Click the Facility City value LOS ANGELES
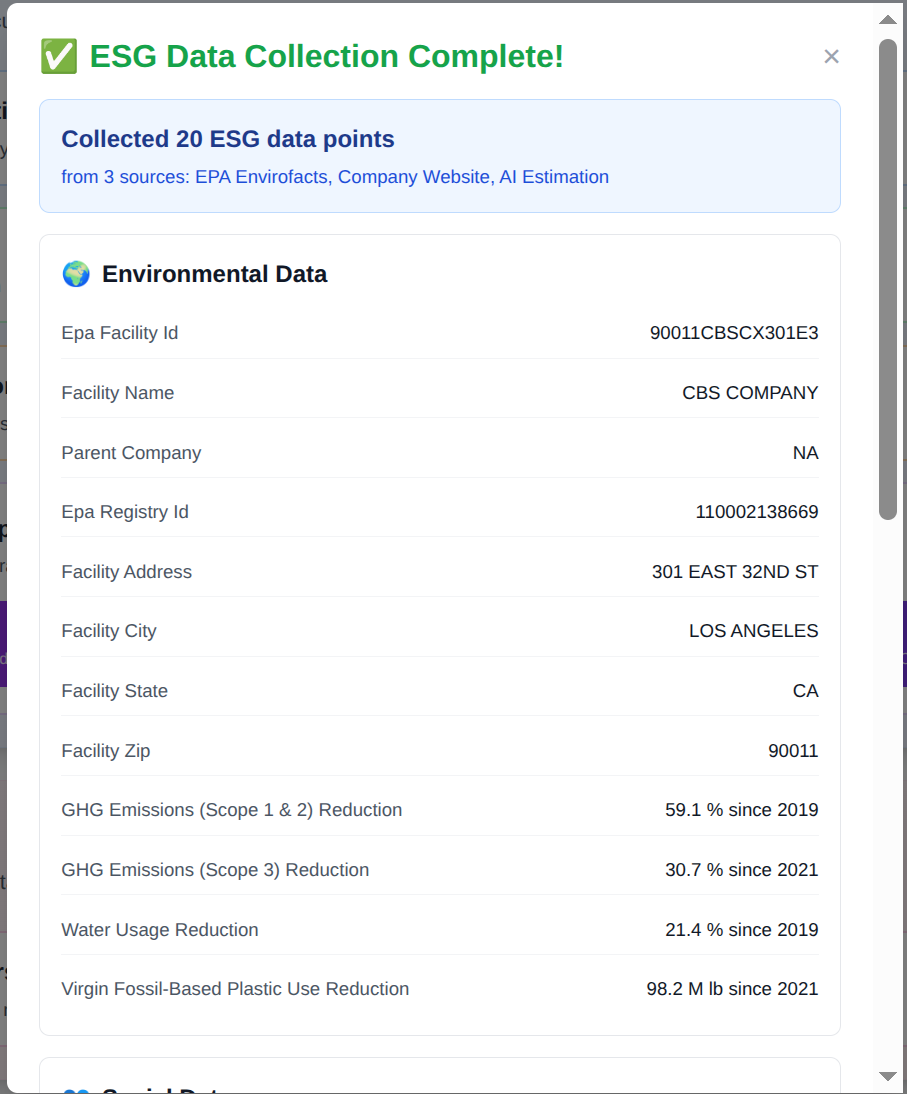907x1094 pixels. coord(753,631)
